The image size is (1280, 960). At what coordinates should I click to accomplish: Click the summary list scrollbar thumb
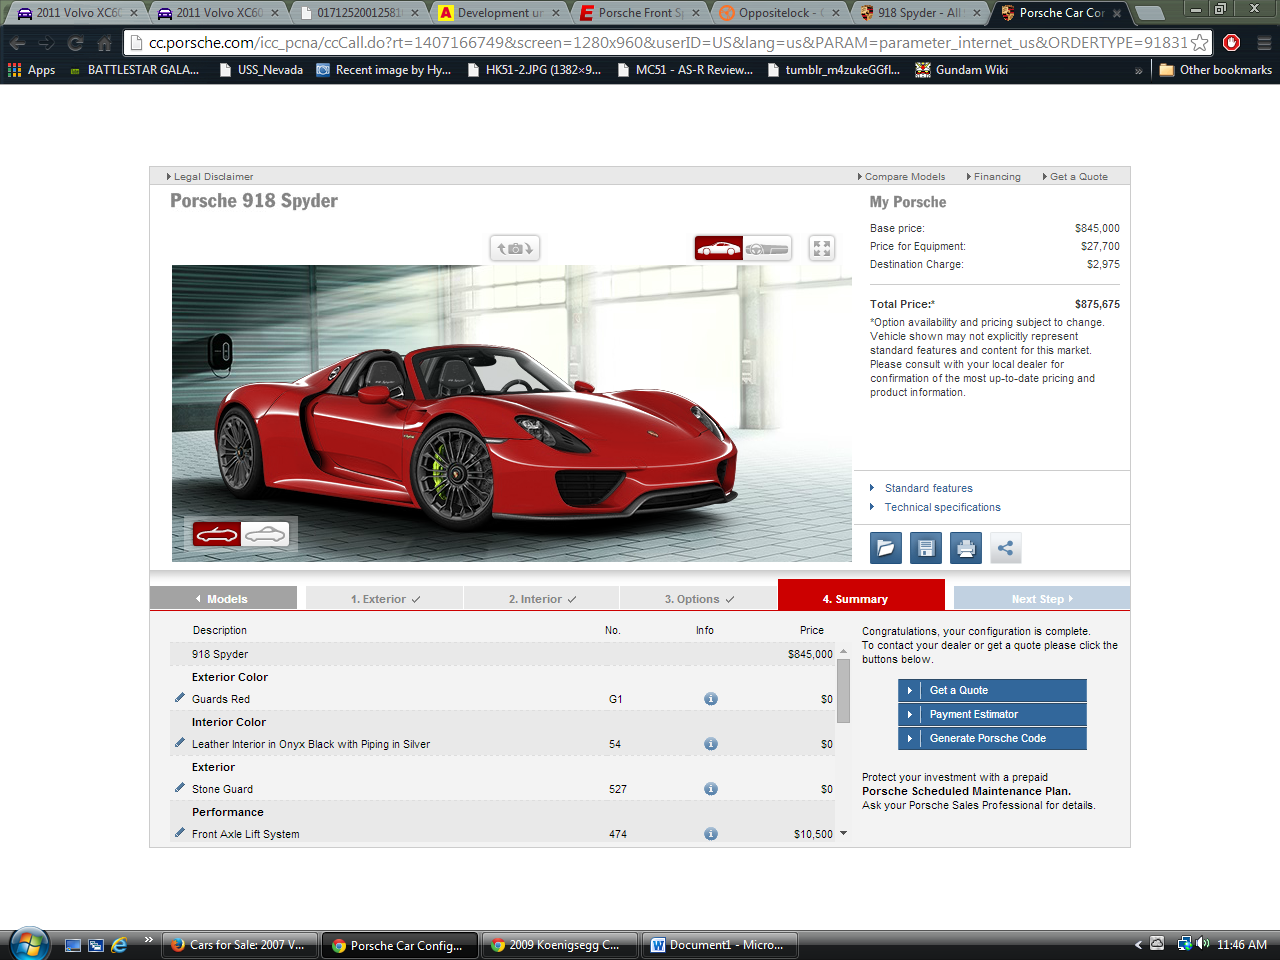843,690
